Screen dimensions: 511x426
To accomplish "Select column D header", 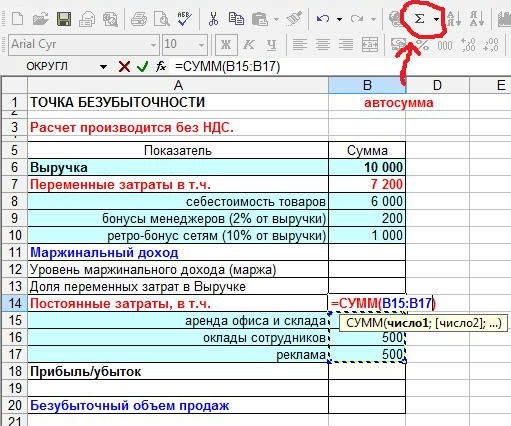I will [437, 85].
